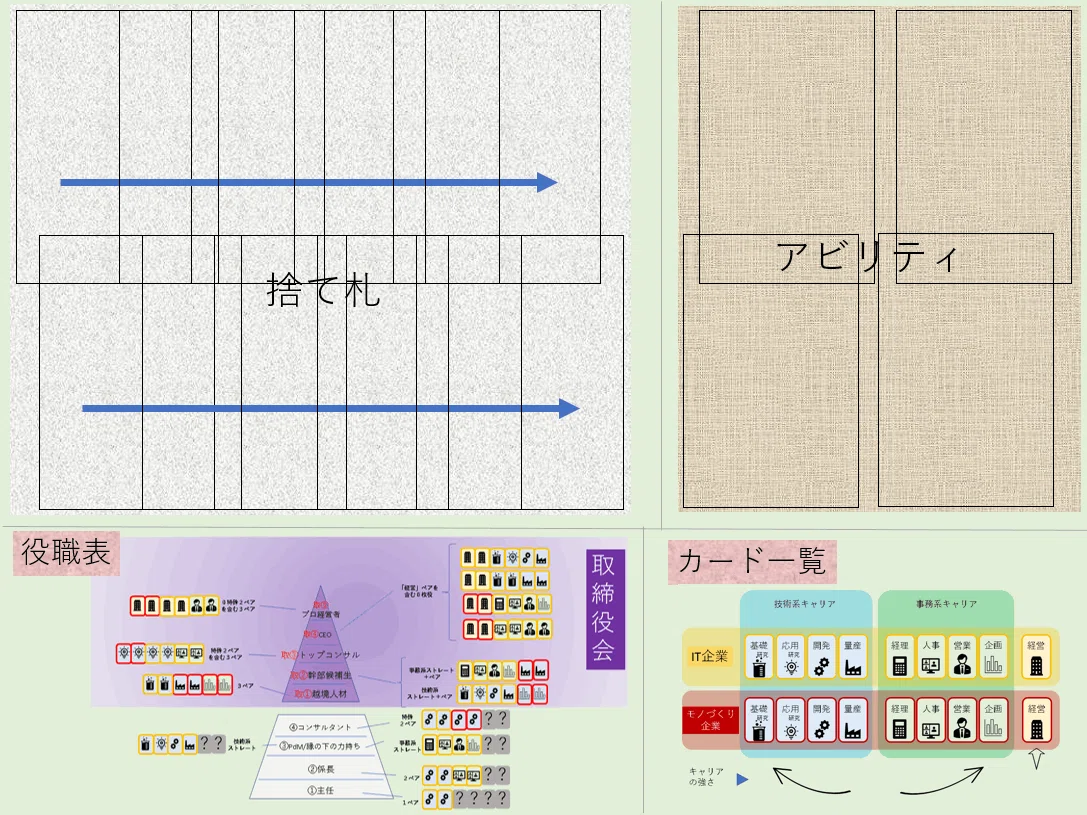This screenshot has width=1087, height=815.
Task: Click the 1ペア hand label
Action: tap(410, 802)
